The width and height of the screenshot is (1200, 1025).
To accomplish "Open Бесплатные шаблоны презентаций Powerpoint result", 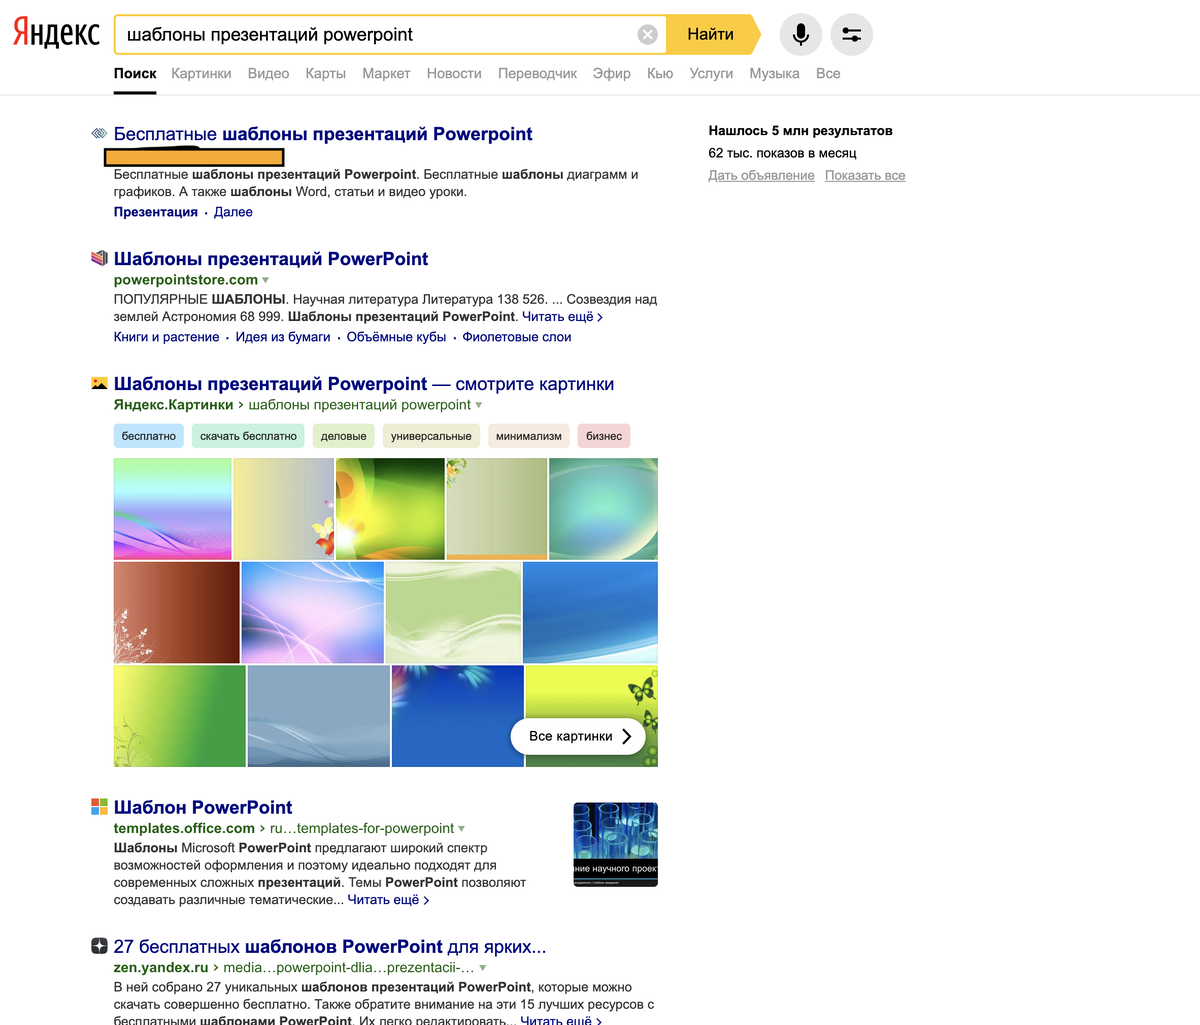I will tap(323, 134).
